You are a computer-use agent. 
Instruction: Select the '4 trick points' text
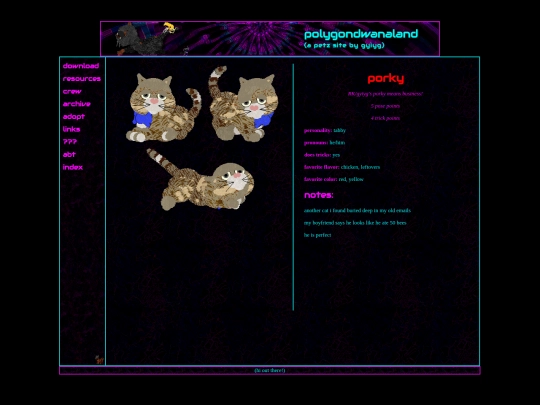385,118
